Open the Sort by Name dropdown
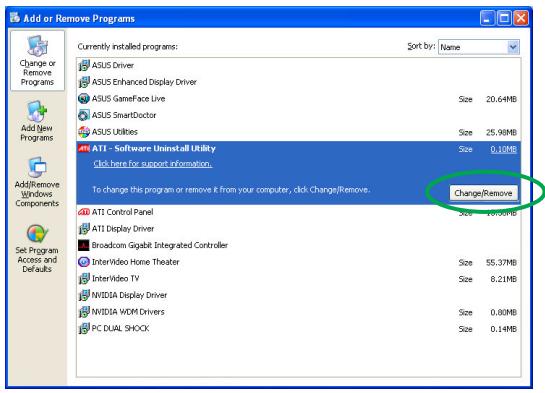This screenshot has height=393, width=545. point(479,47)
